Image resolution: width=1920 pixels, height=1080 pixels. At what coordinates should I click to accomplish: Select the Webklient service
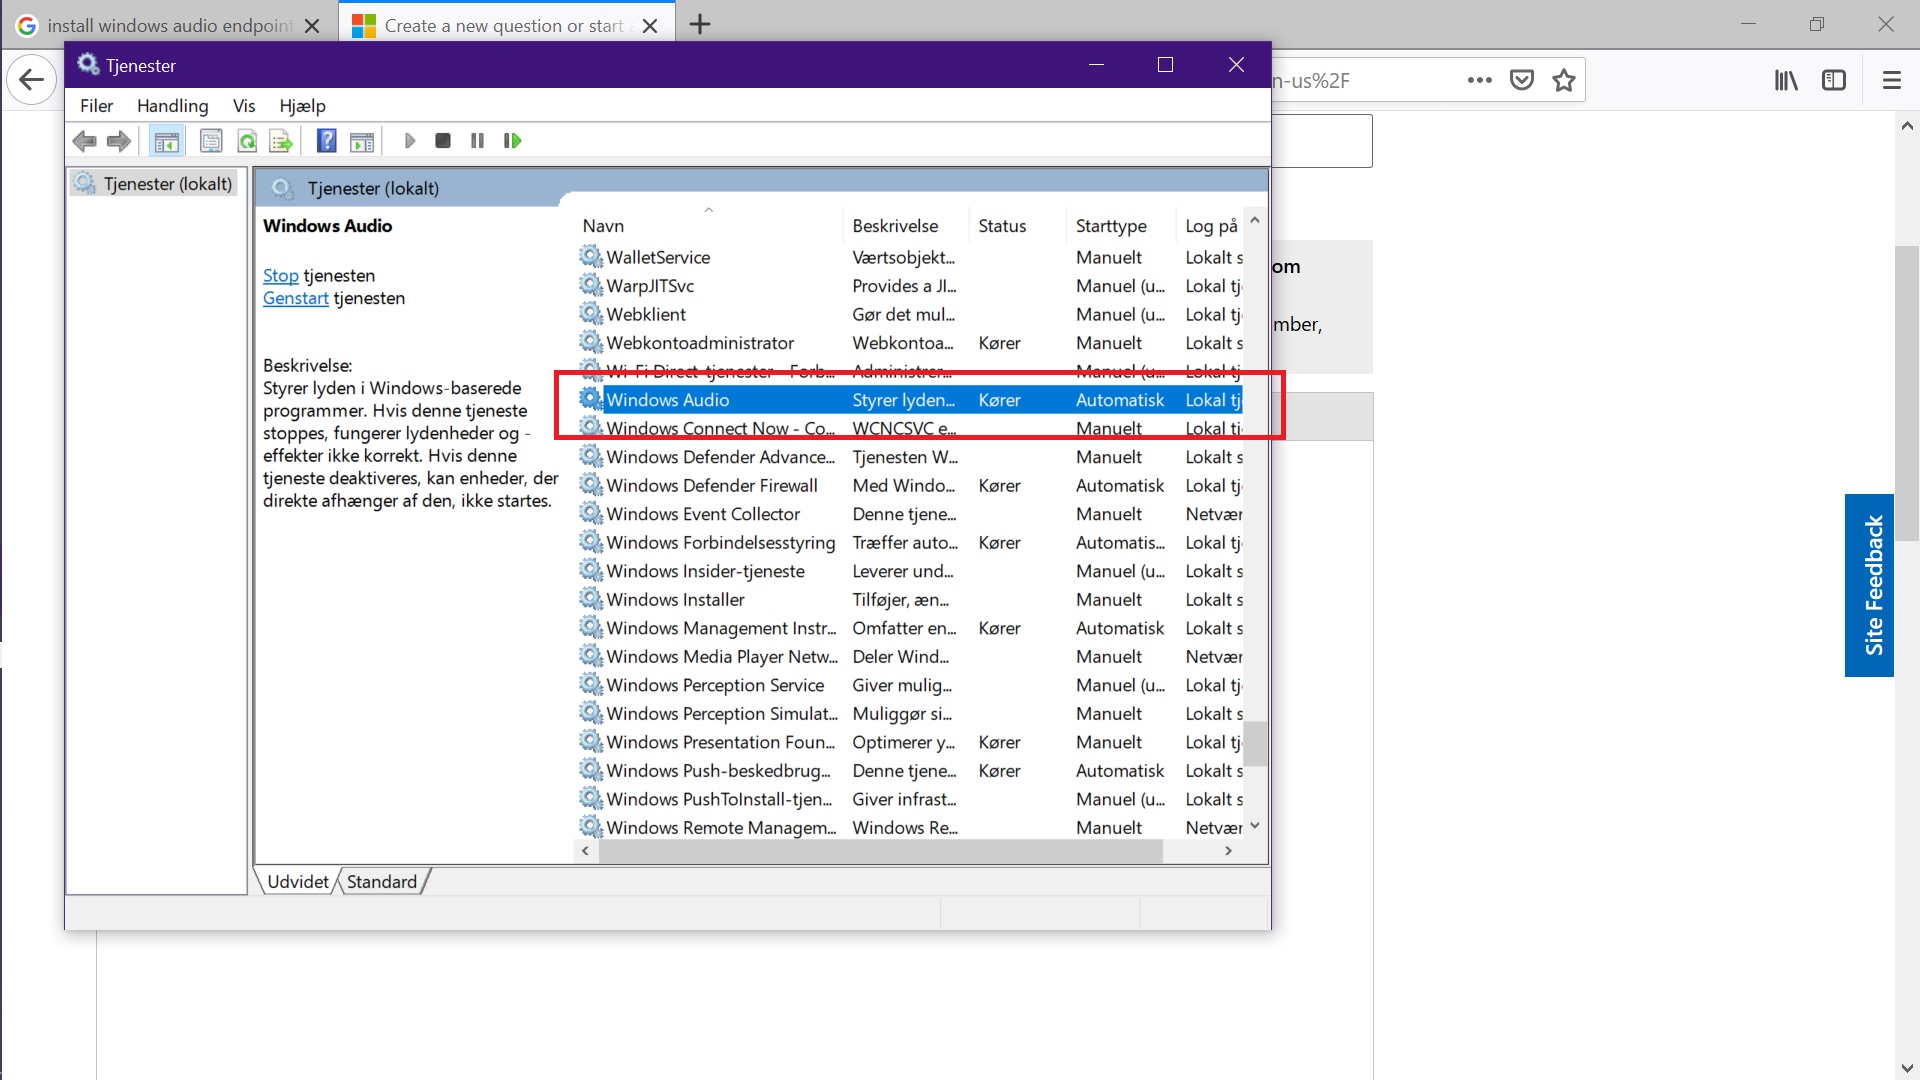point(910,315)
